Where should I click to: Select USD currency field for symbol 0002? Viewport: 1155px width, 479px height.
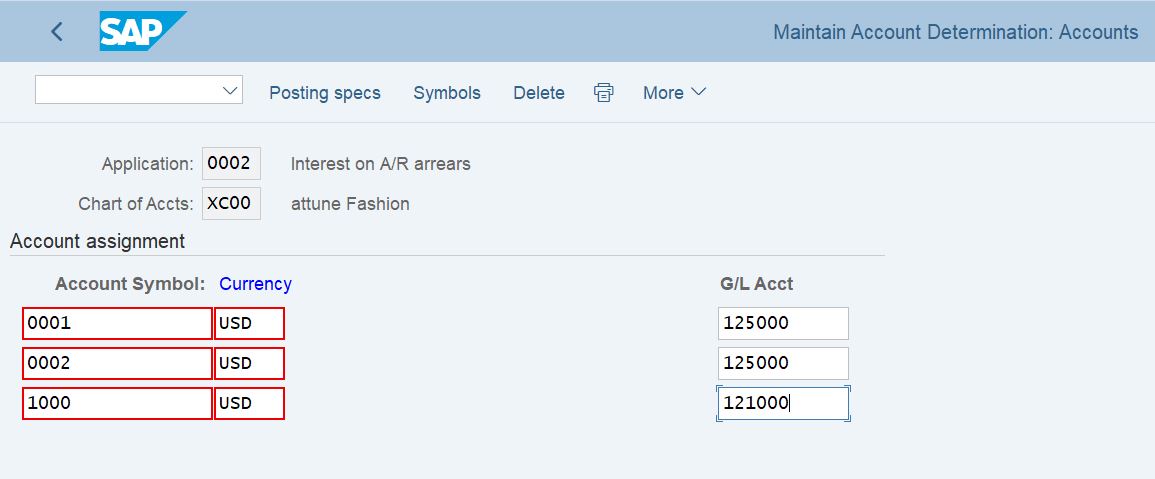[x=249, y=364]
